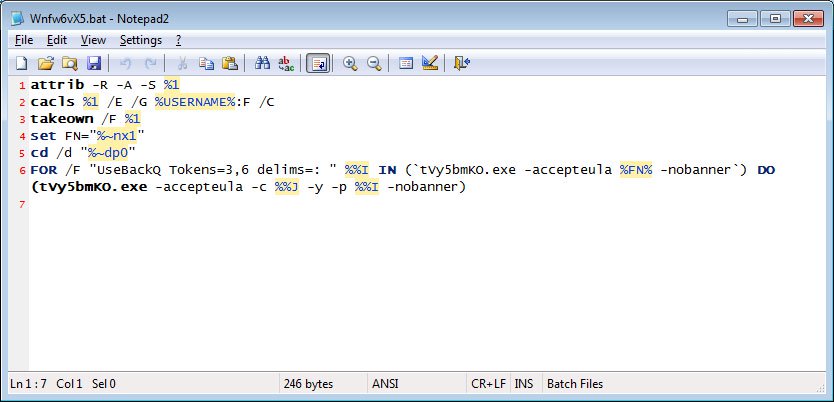Click the Exit door toolbar icon
Screen dimensions: 834x402
click(x=462, y=63)
